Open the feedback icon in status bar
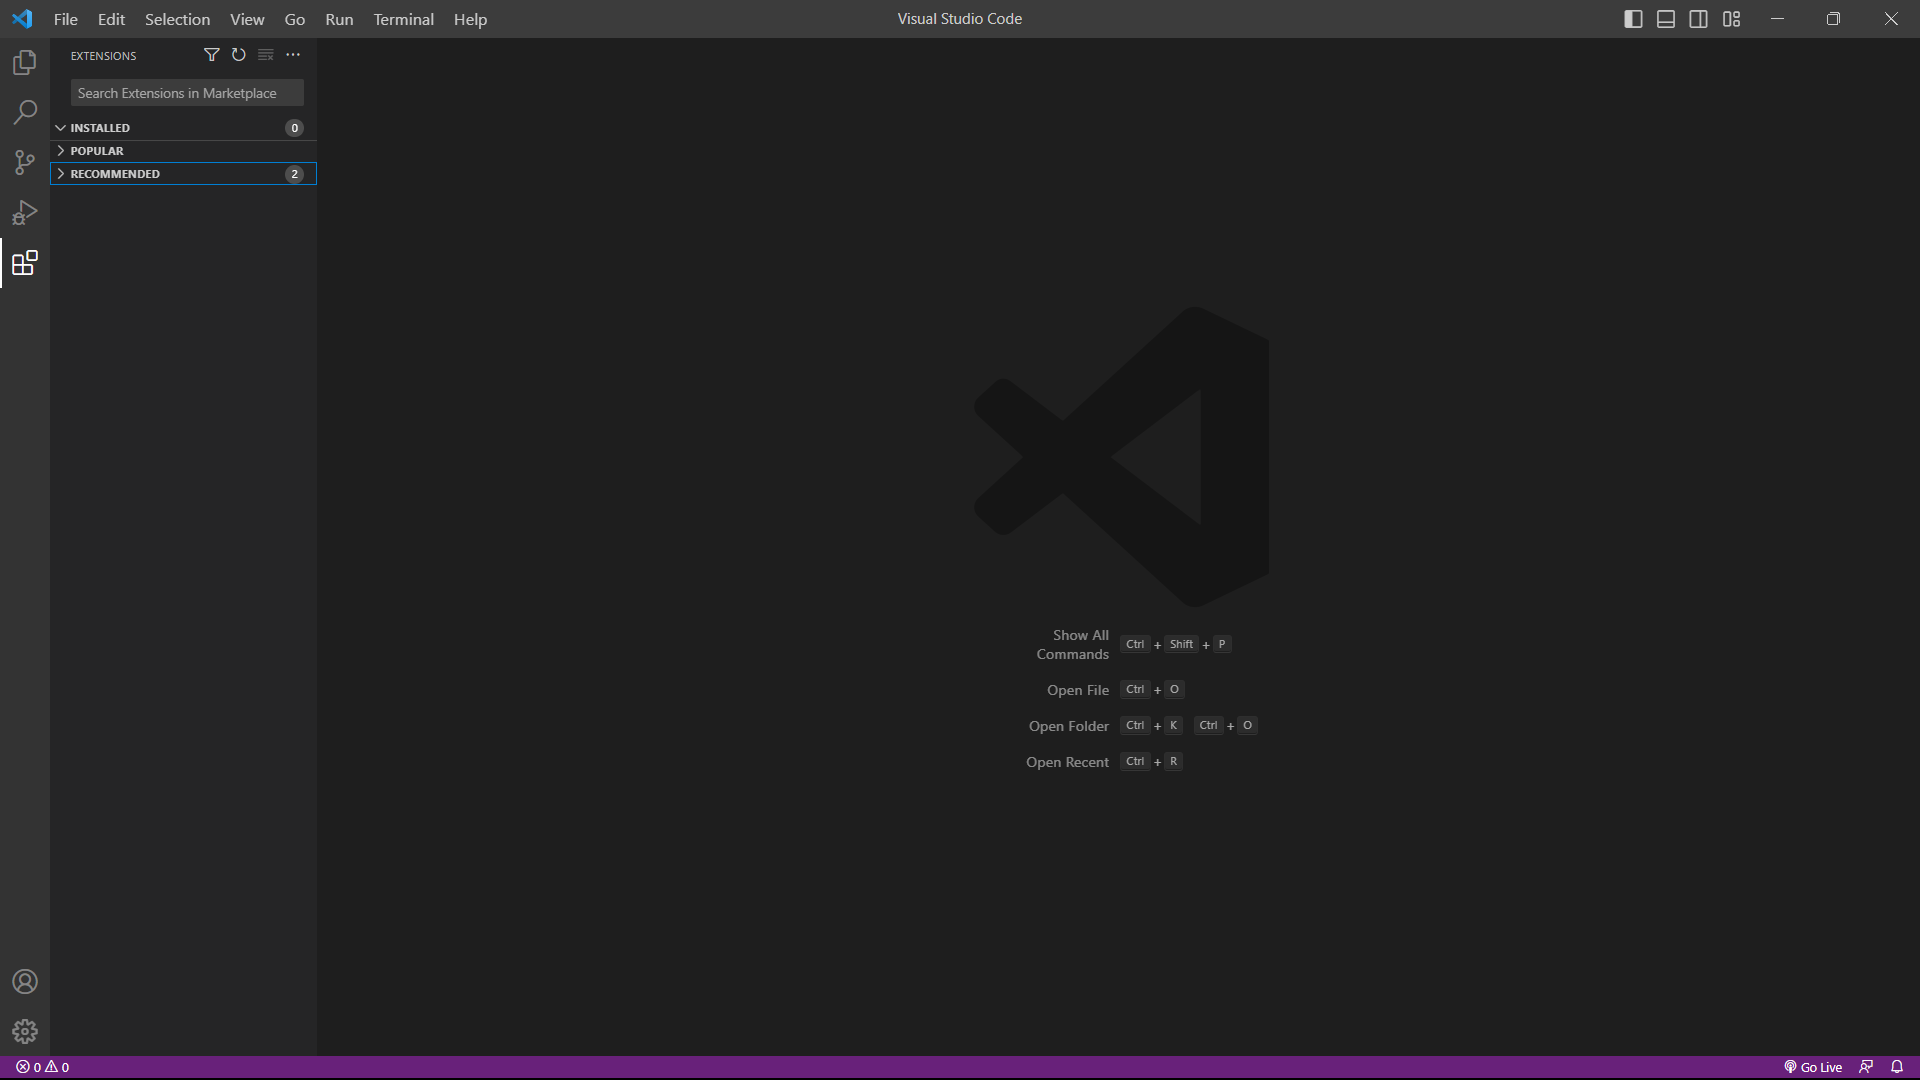The image size is (1920, 1080). (1866, 1067)
